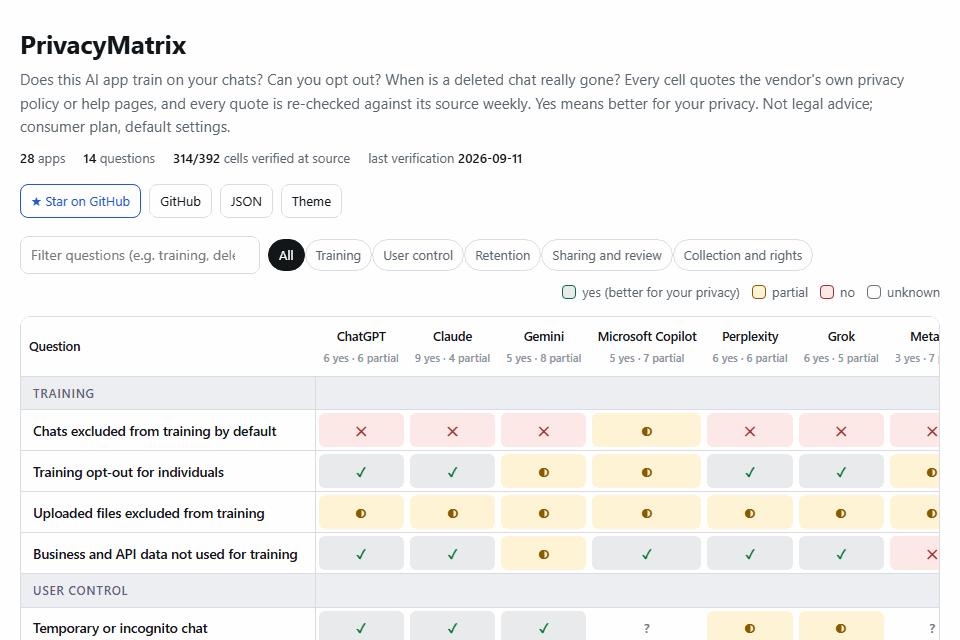The width and height of the screenshot is (960, 640).
Task: Click the USER CONTROL section header
Action: tap(80, 590)
